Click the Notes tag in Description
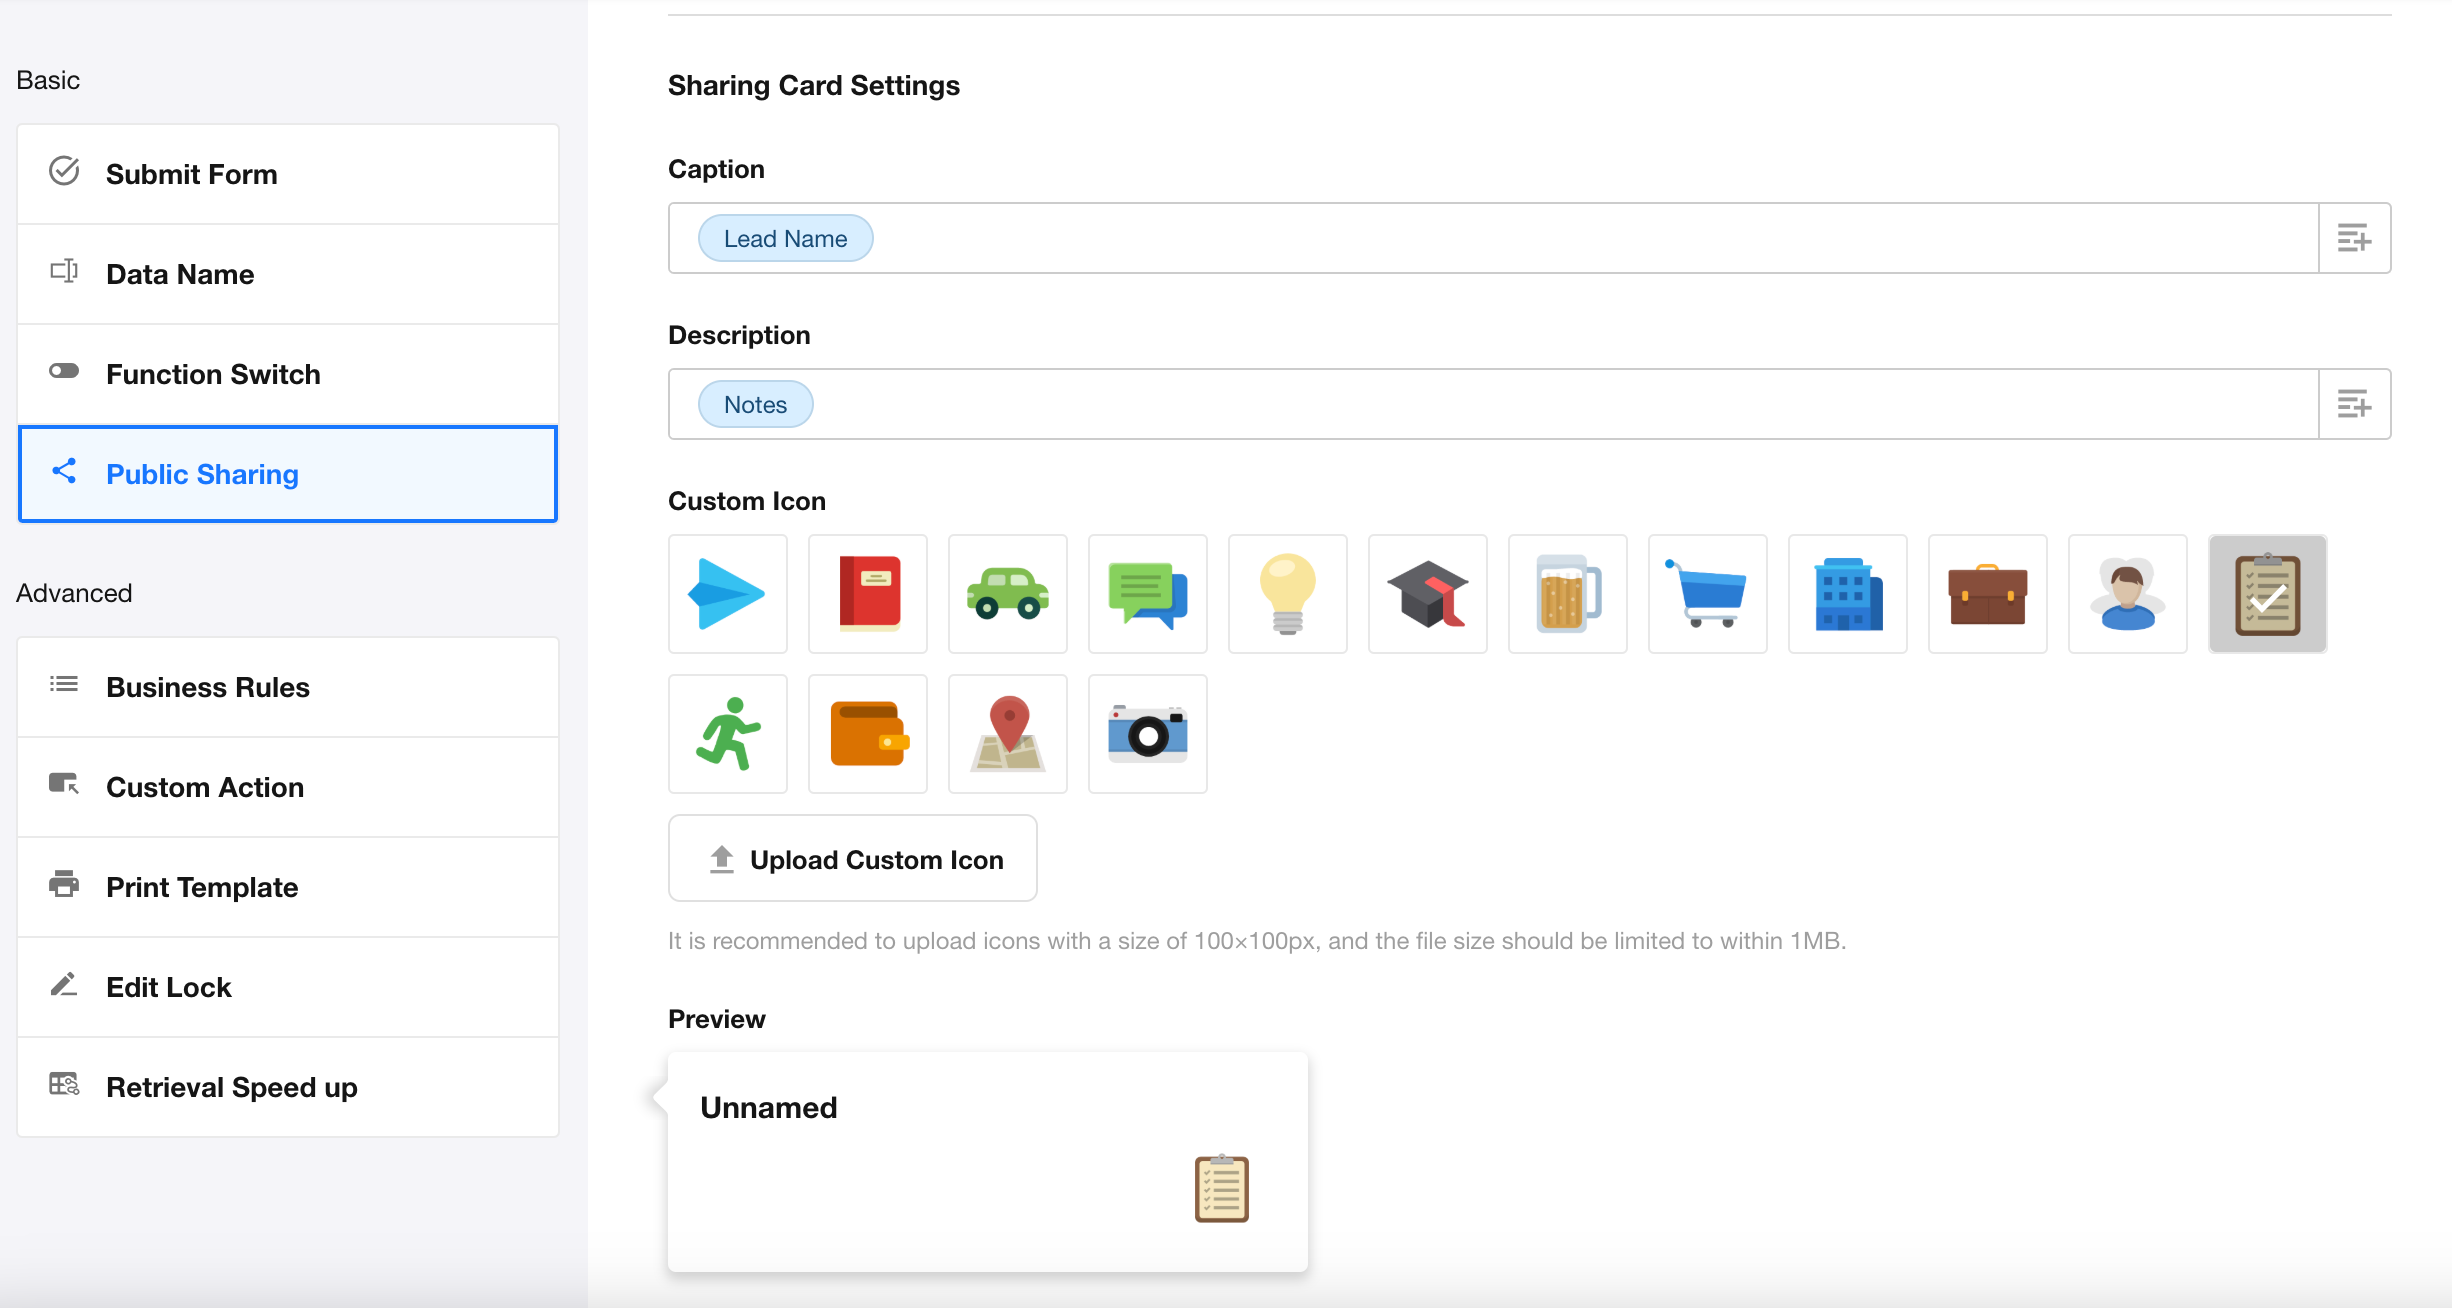This screenshot has height=1308, width=2452. point(755,404)
